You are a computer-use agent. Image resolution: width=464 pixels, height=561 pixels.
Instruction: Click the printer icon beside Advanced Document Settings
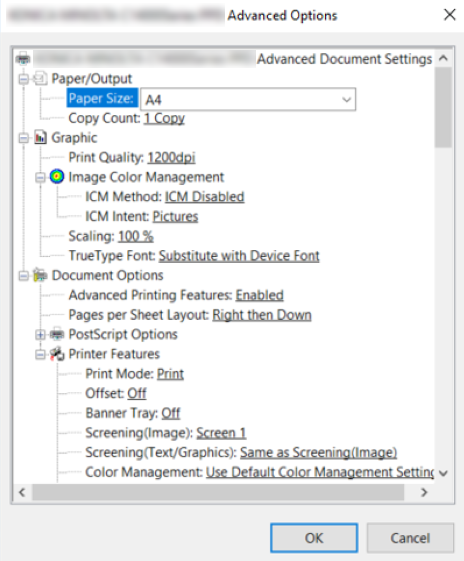tap(23, 59)
